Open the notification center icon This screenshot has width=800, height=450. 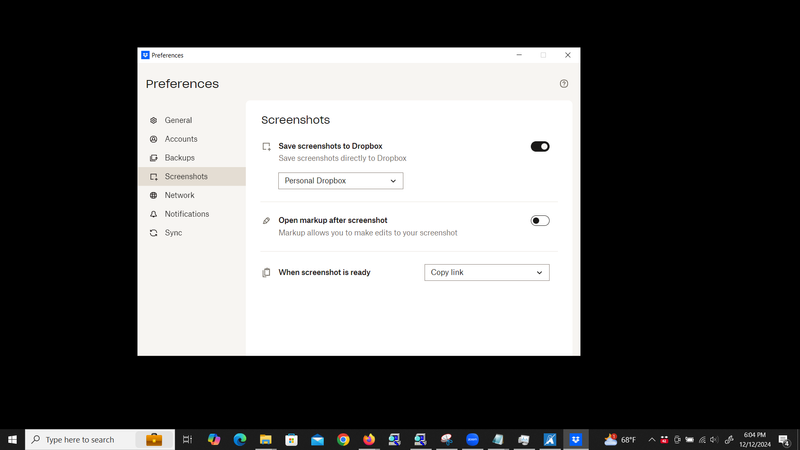click(x=785, y=439)
